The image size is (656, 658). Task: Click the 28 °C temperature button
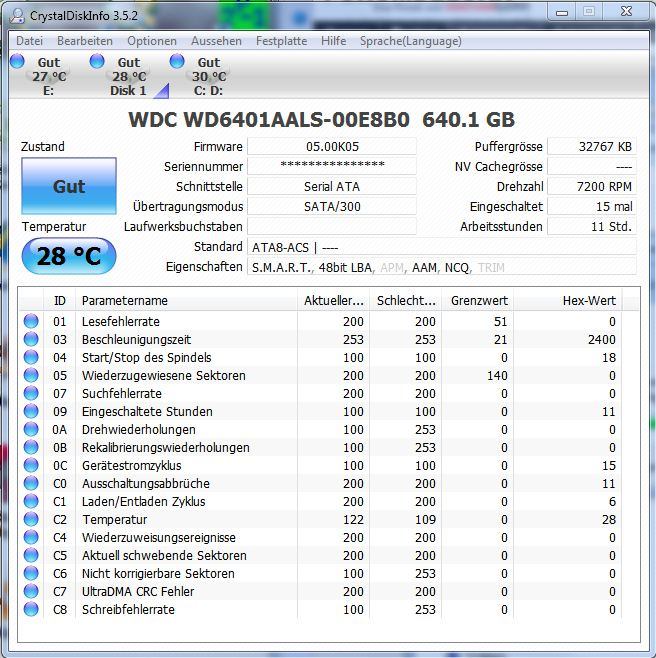69,256
